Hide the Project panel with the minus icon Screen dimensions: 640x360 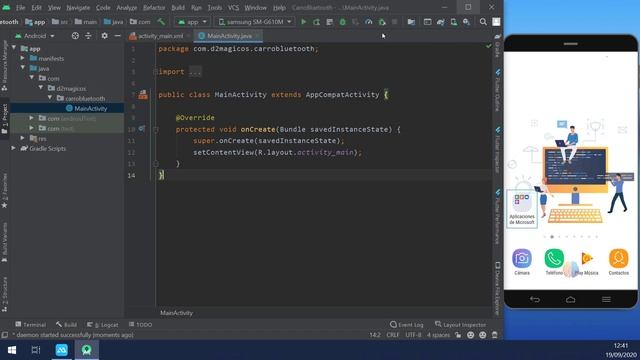[x=118, y=36]
